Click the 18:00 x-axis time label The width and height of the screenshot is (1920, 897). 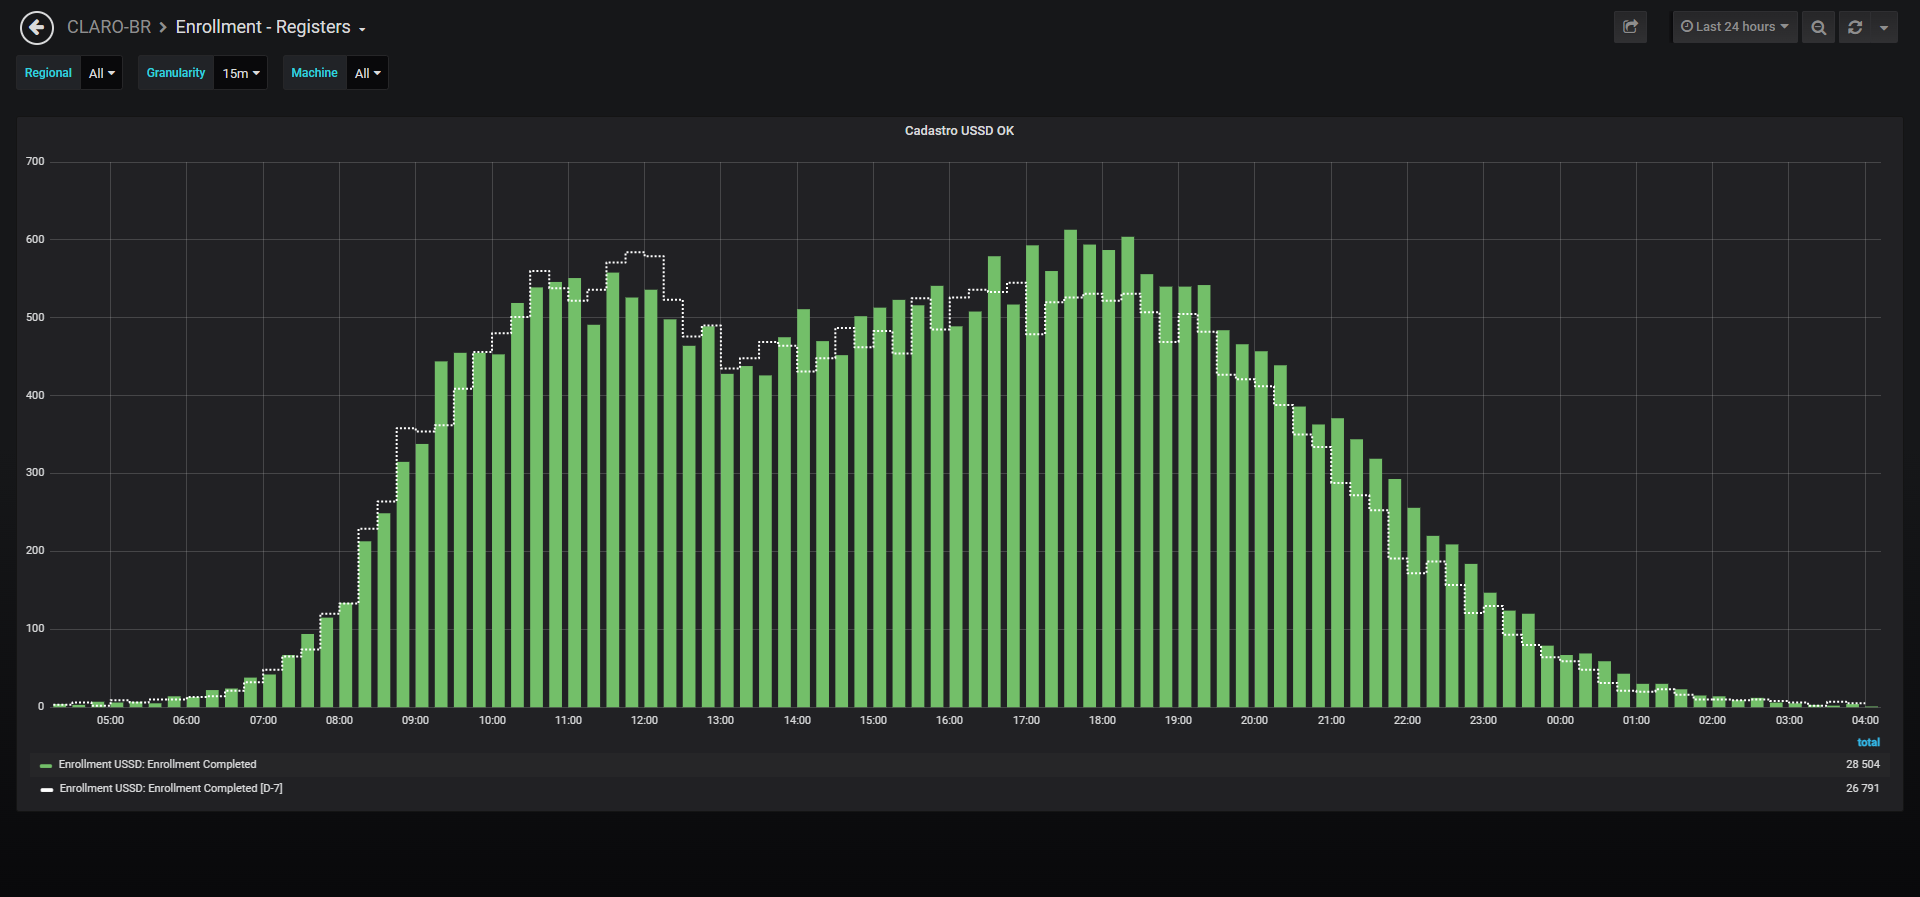(x=1102, y=720)
